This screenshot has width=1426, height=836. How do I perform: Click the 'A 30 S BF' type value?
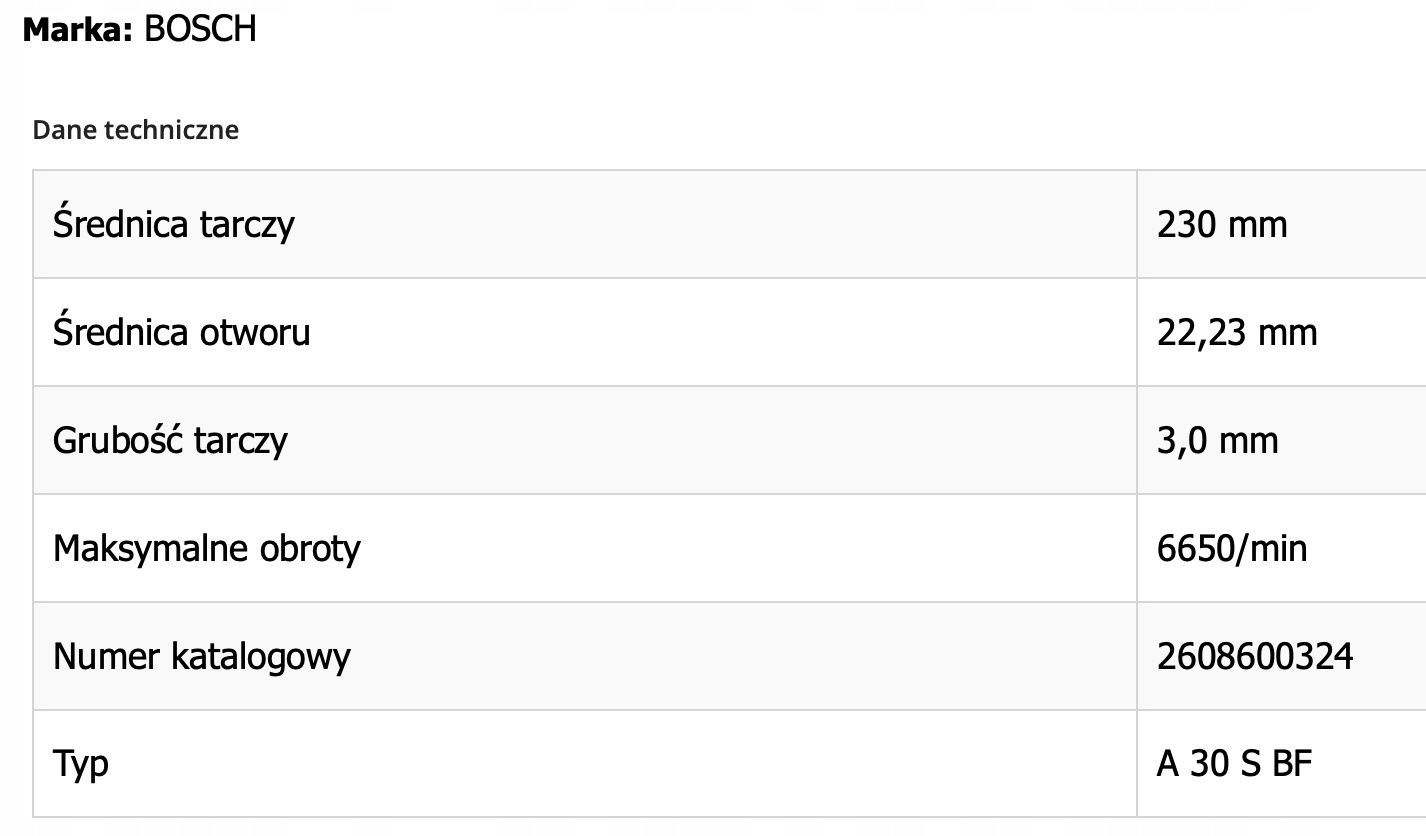tap(1234, 764)
